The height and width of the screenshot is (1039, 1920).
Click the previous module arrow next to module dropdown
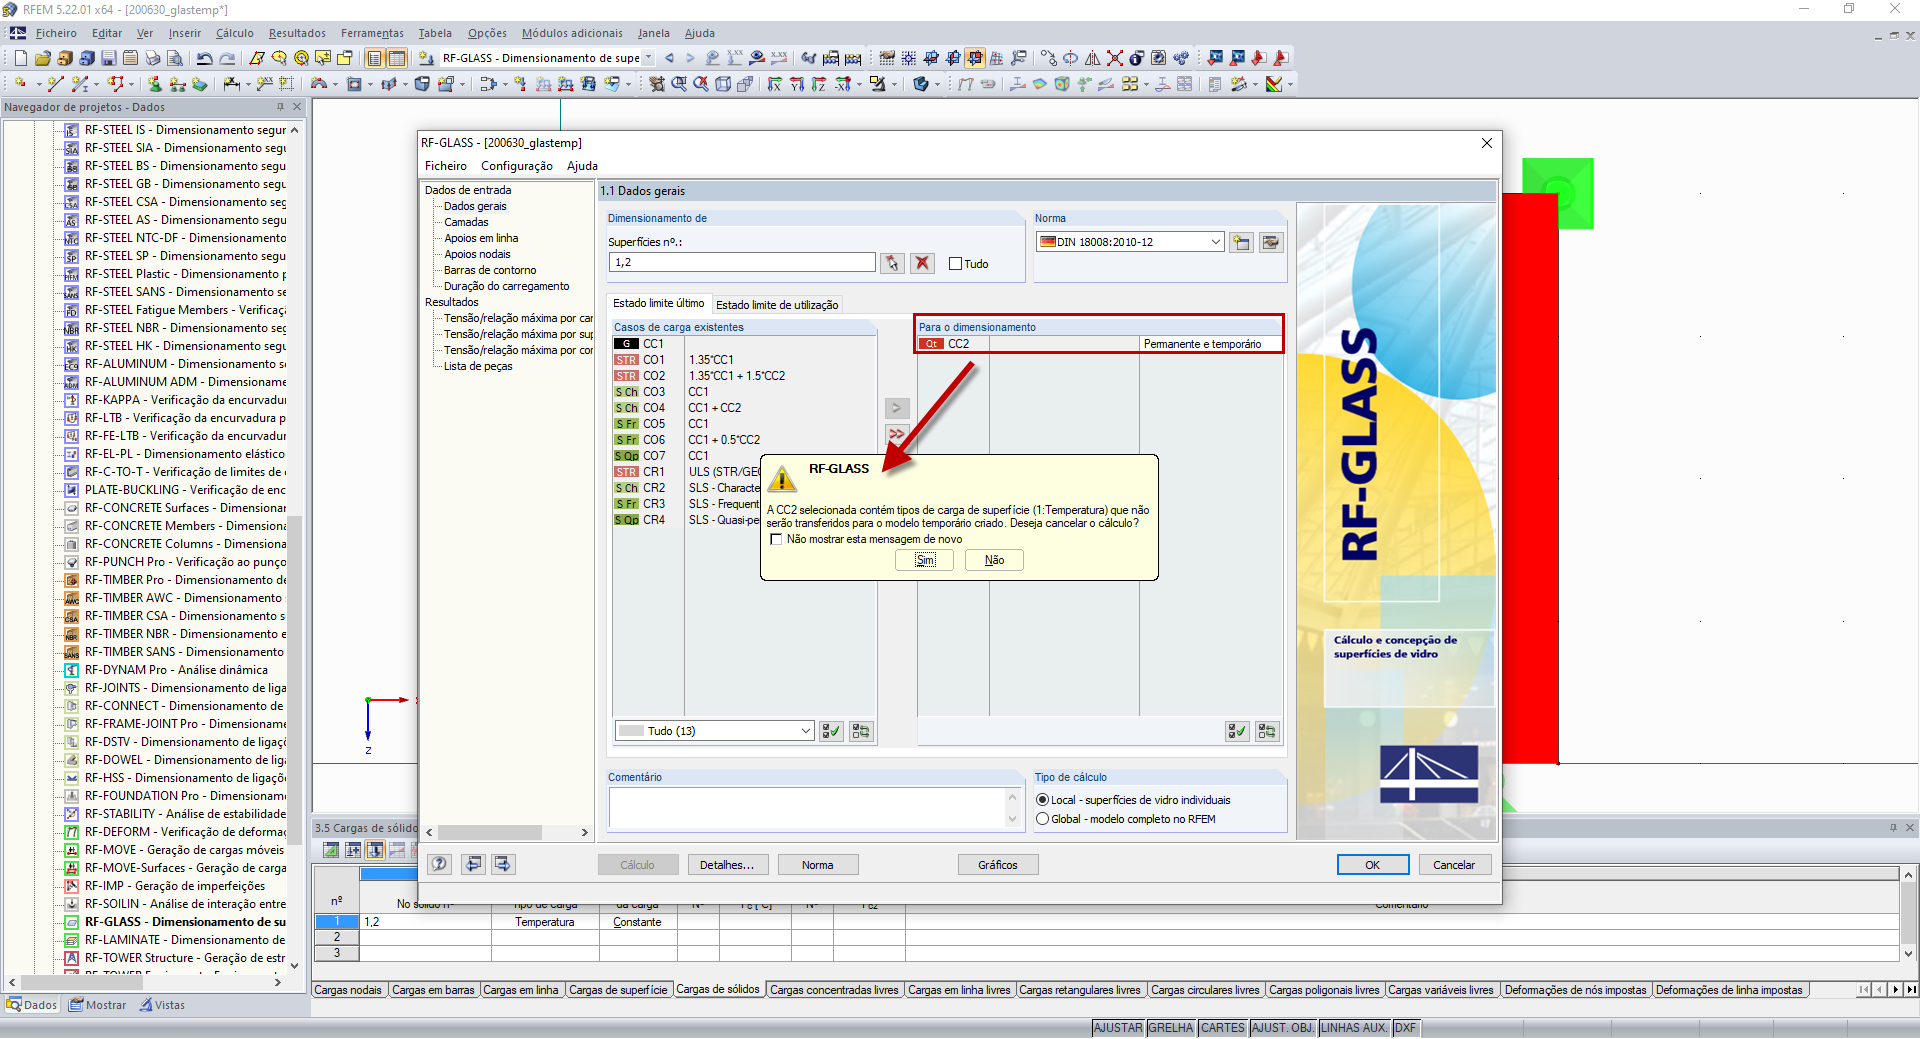(669, 58)
